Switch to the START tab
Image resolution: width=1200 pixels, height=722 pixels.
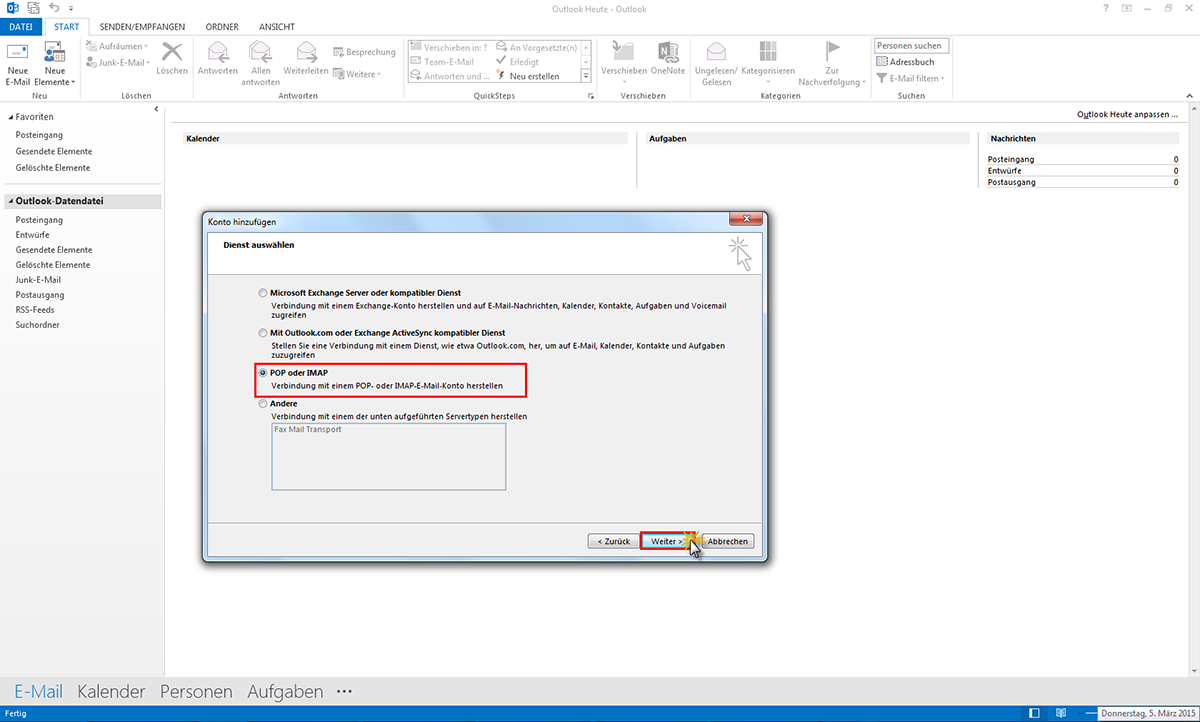[67, 27]
